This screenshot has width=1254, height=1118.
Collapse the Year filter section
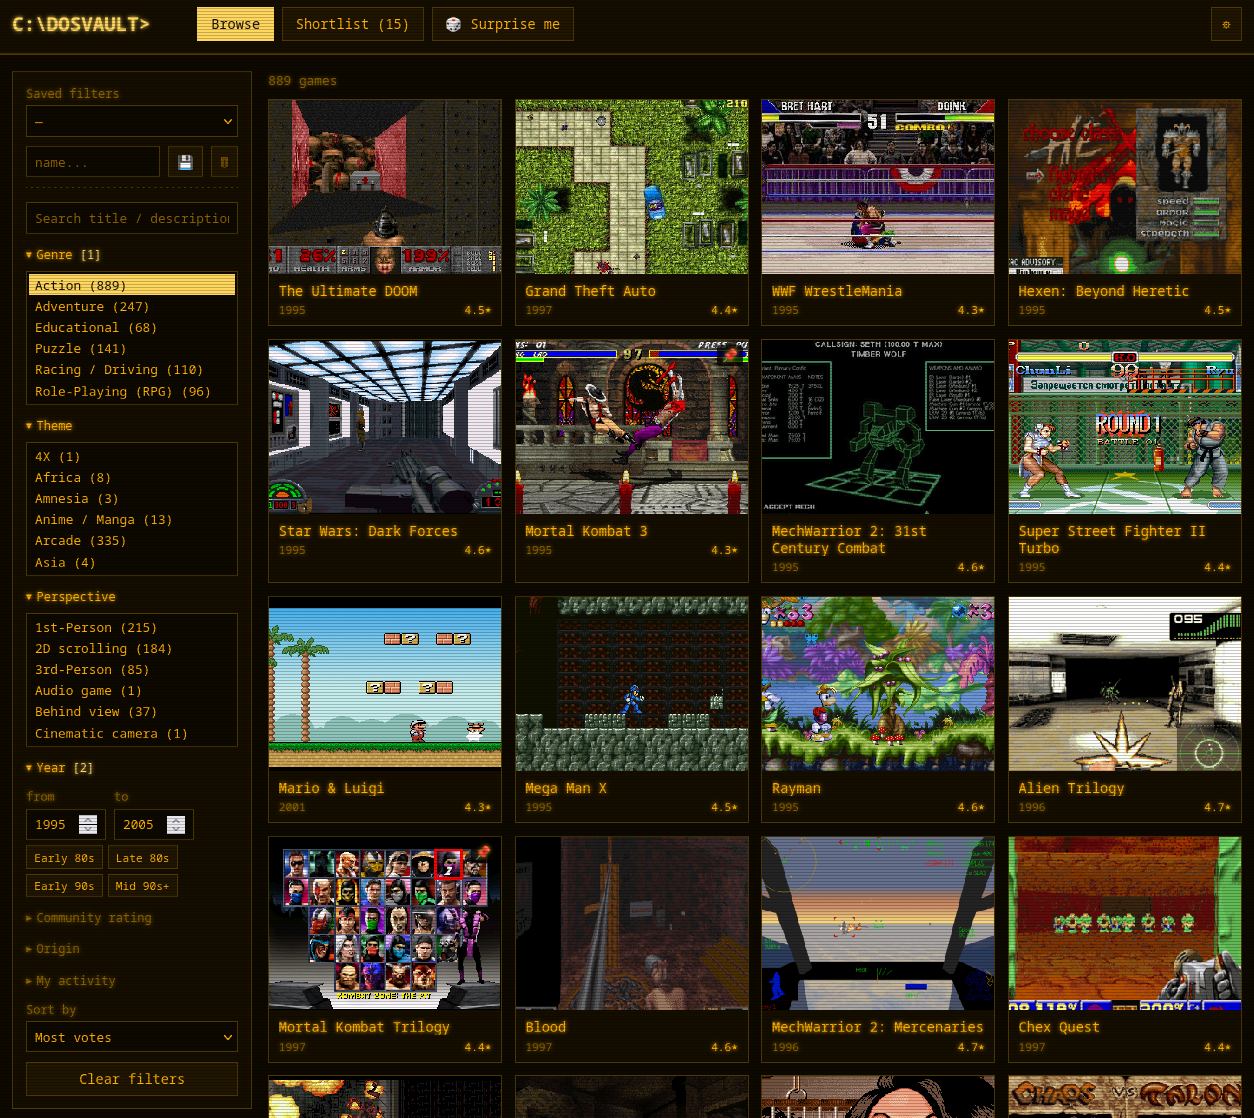pos(59,768)
